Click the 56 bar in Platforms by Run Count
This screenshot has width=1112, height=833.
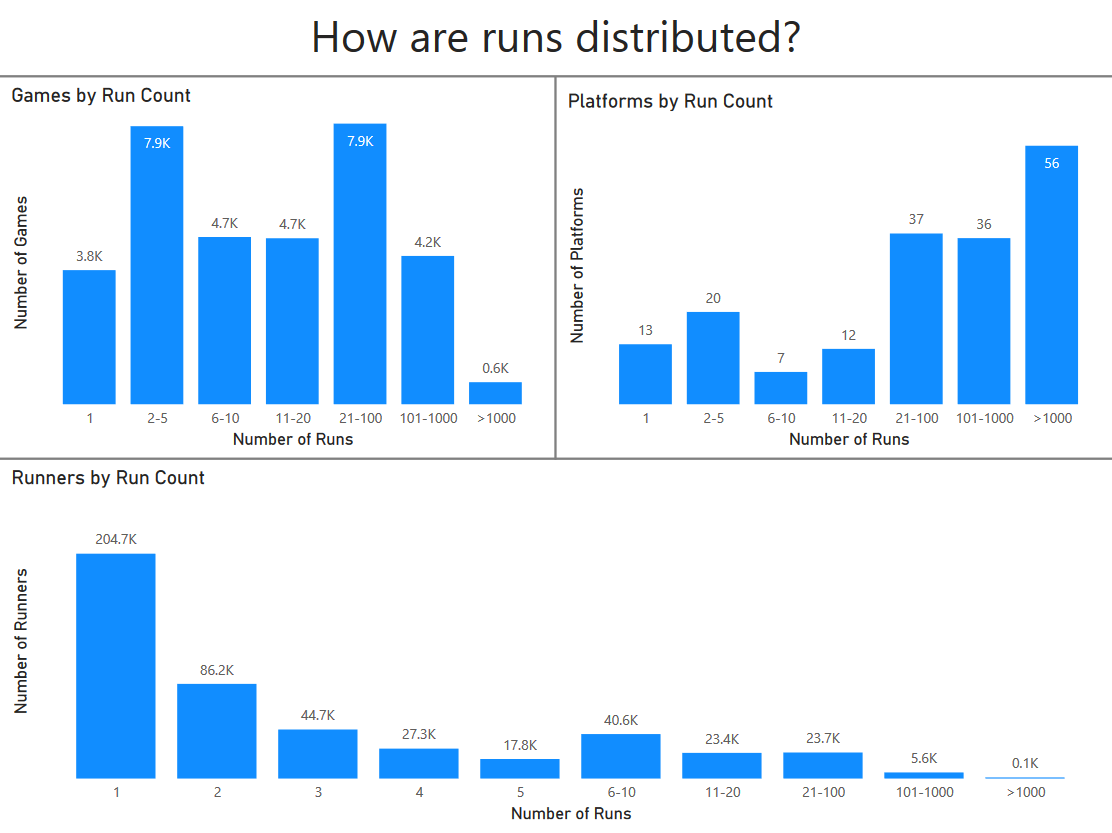(1052, 275)
